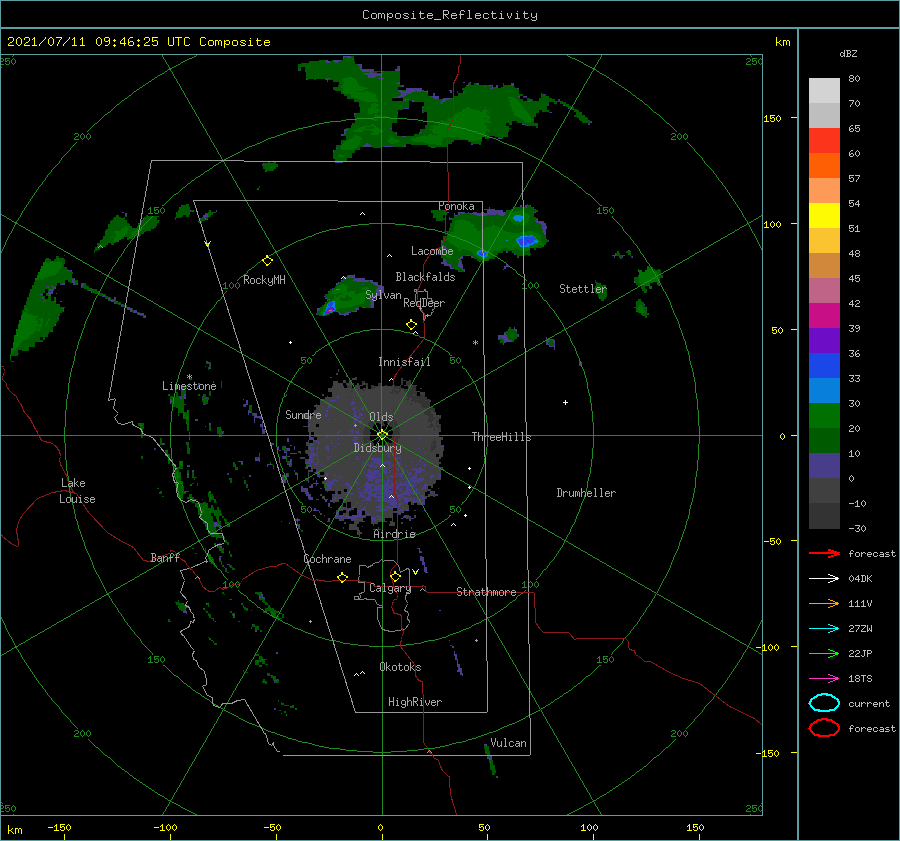This screenshot has height=841, width=900.
Task: Click the red forecast arrow in legend
Action: [x=824, y=553]
